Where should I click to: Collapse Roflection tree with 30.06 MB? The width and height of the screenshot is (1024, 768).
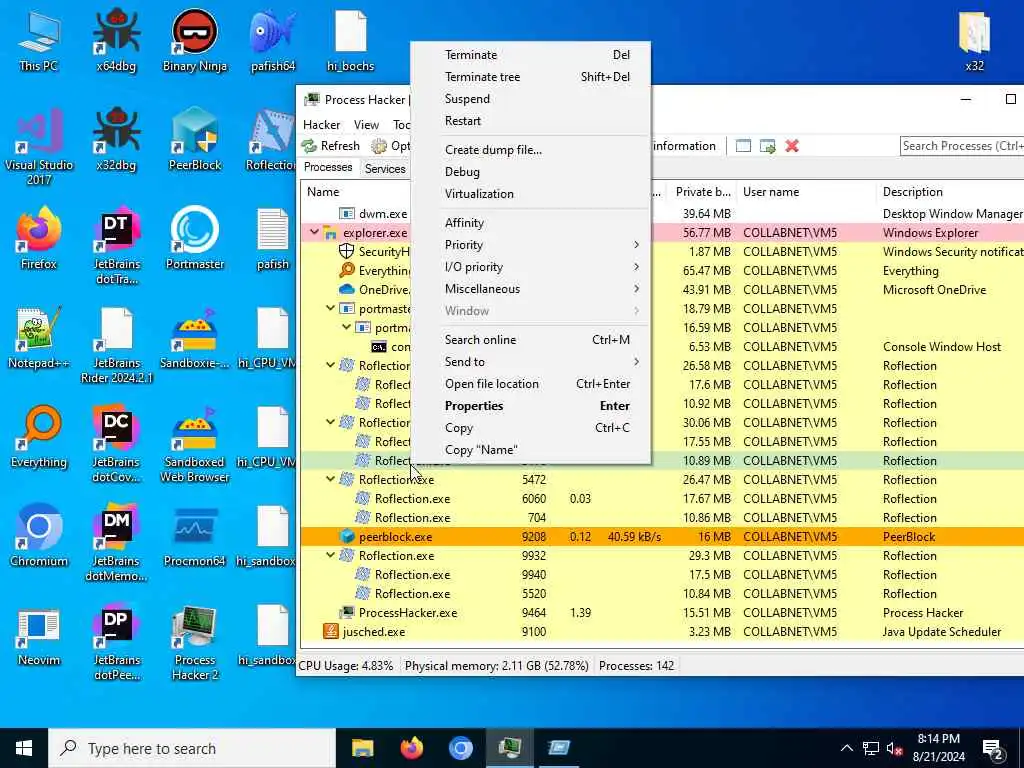[330, 423]
